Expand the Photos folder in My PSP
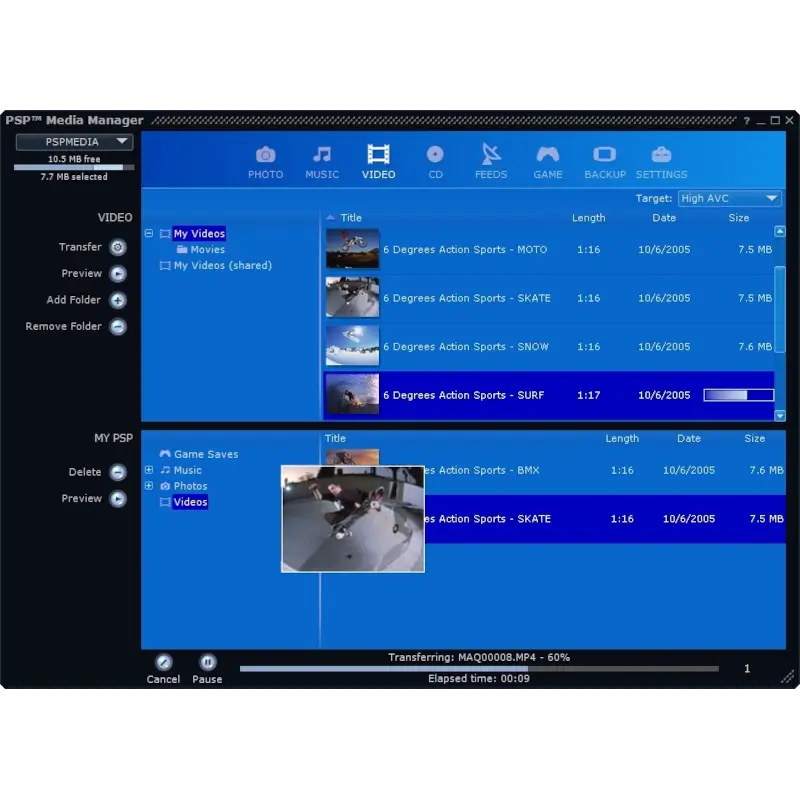800x800 pixels. 149,486
